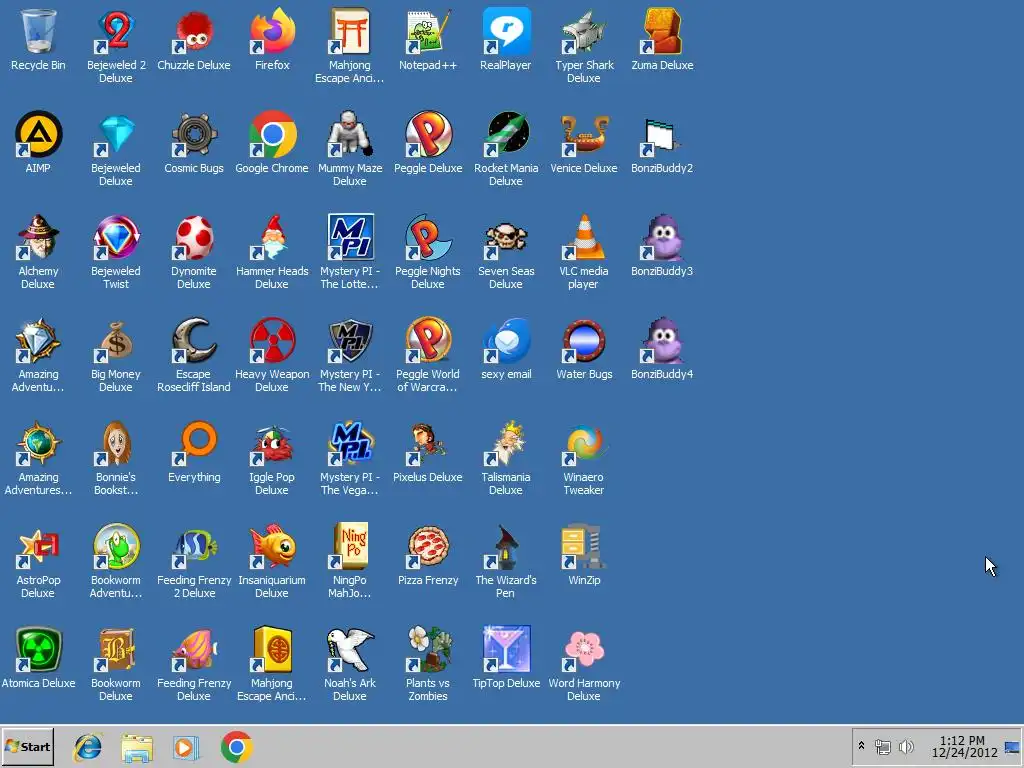Screen dimensions: 1024x768
Task: Select the Insaniquarium Deluxe fish icon
Action: [x=272, y=546]
